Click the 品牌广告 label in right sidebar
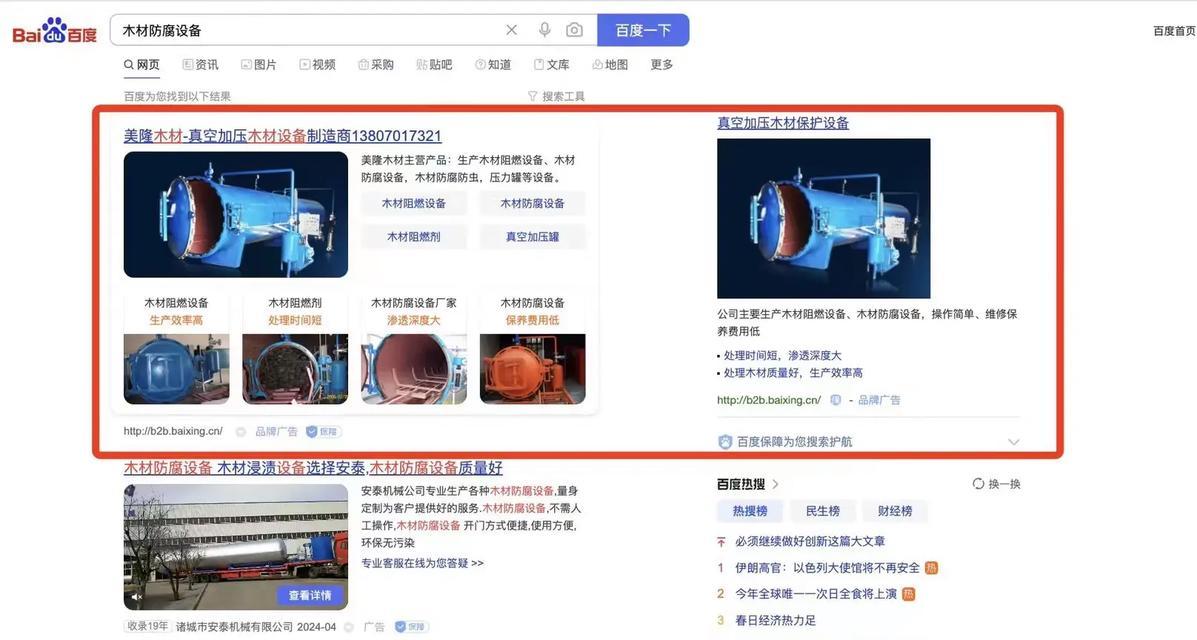1197x640 pixels. click(x=879, y=400)
